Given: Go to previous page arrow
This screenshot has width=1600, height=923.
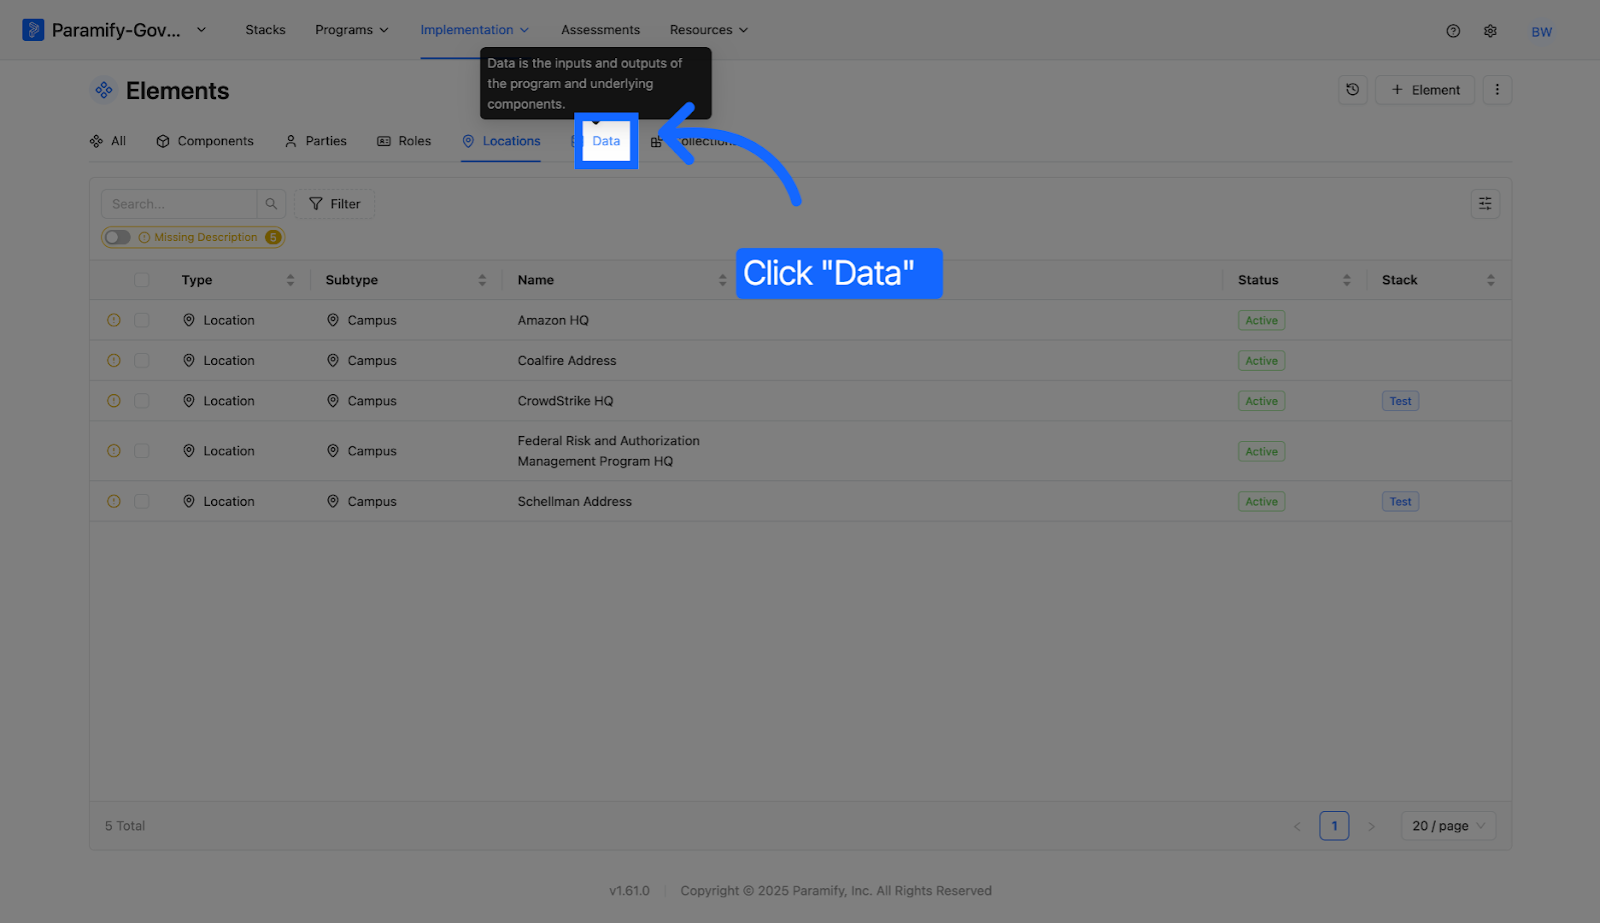Looking at the screenshot, I should 1297,826.
